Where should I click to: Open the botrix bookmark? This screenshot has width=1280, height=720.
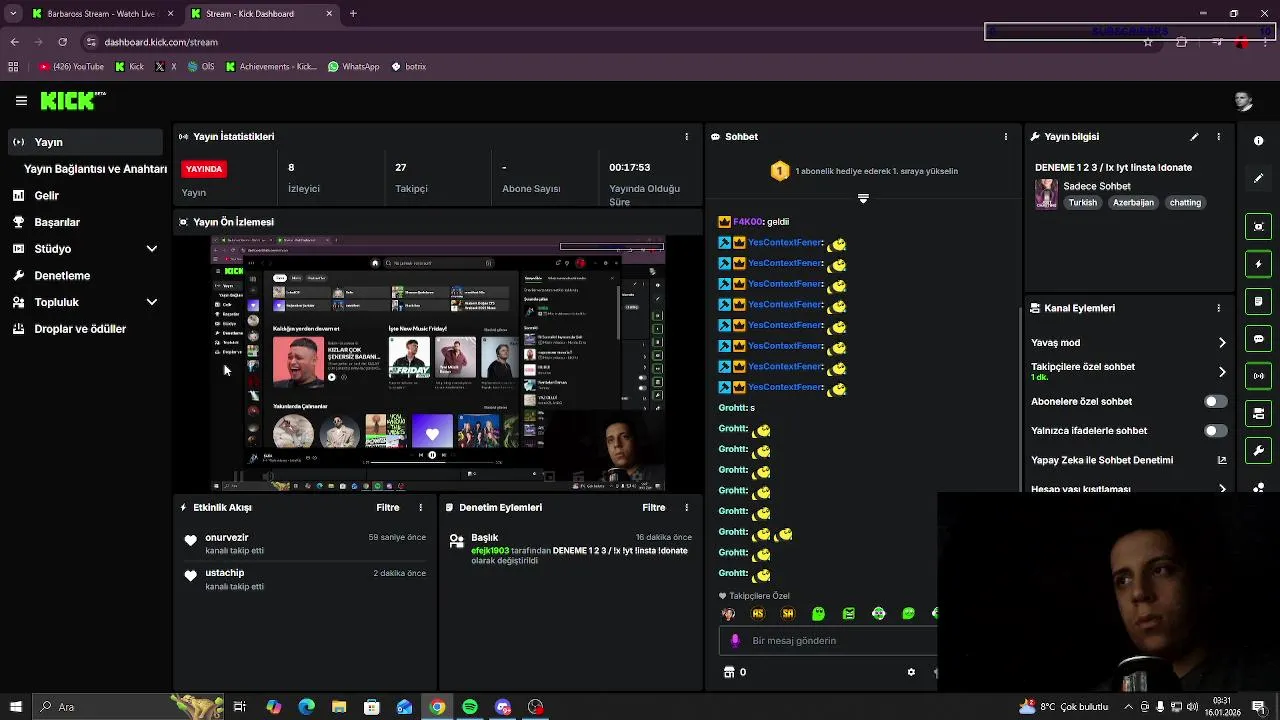[409, 67]
